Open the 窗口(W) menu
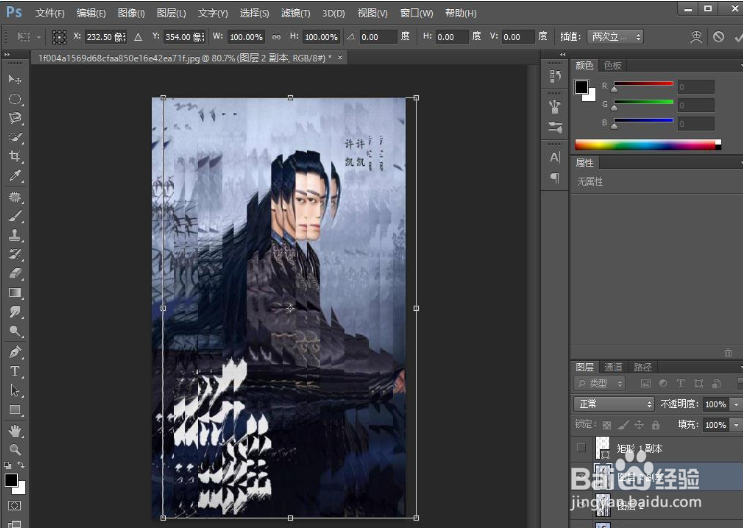Image resolution: width=743 pixels, height=528 pixels. pos(417,13)
